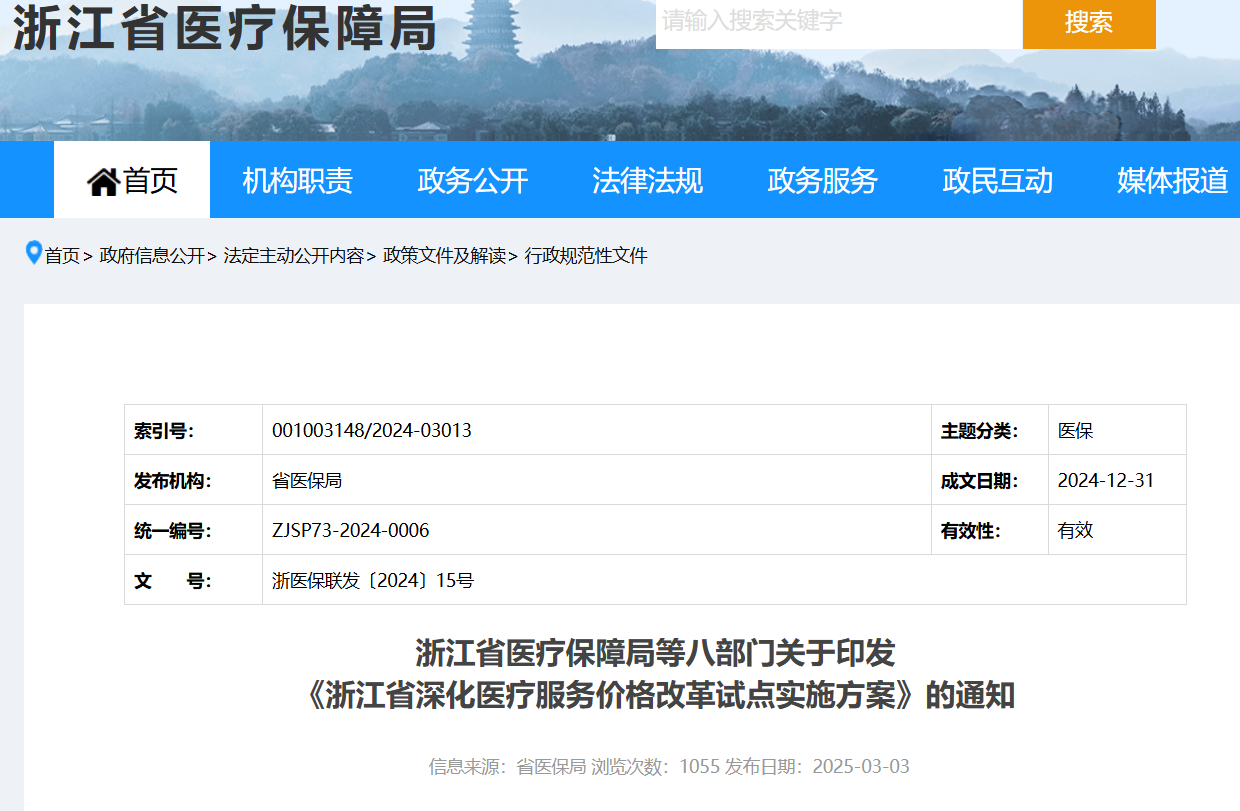
Task: Open the 政民互动 navigation item
Action: 997,181
